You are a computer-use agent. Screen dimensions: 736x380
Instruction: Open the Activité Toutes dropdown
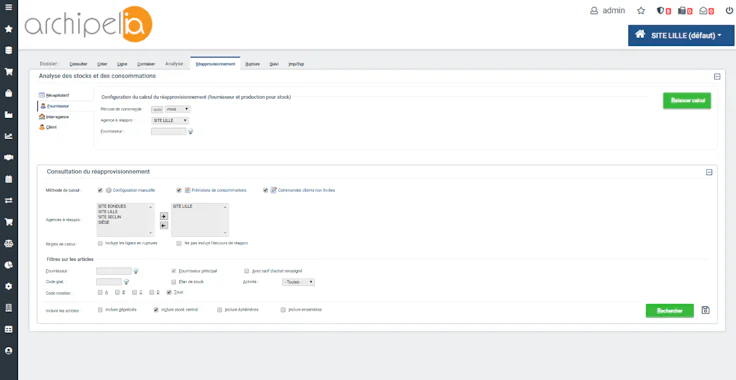pyautogui.click(x=298, y=282)
